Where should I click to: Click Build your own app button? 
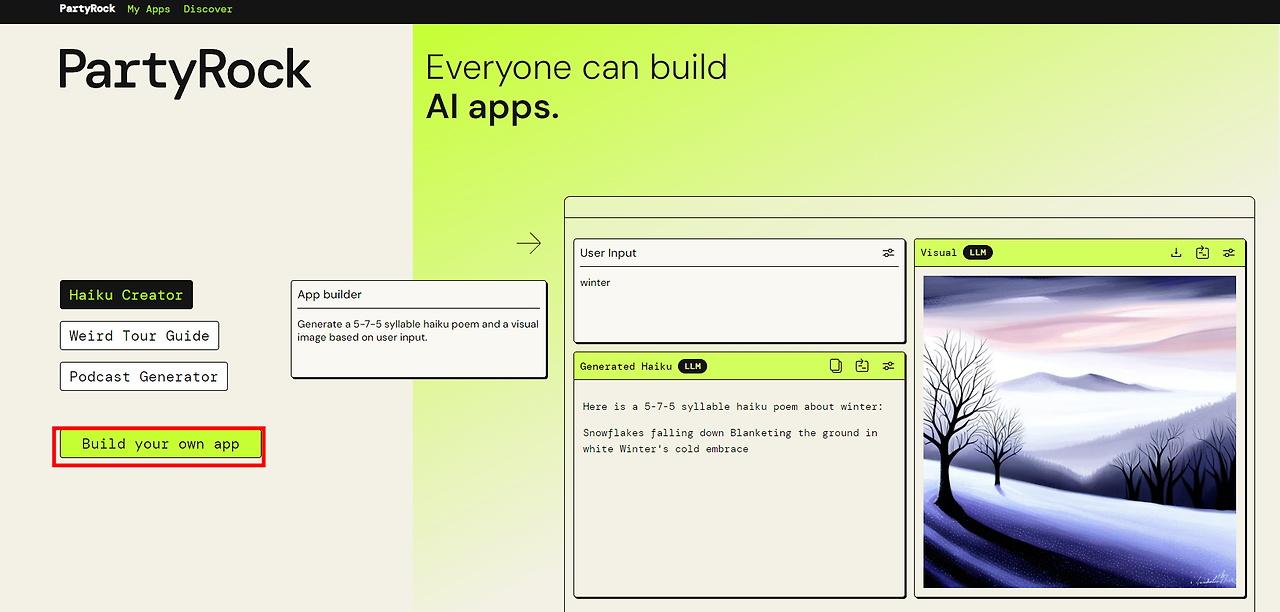point(161,444)
